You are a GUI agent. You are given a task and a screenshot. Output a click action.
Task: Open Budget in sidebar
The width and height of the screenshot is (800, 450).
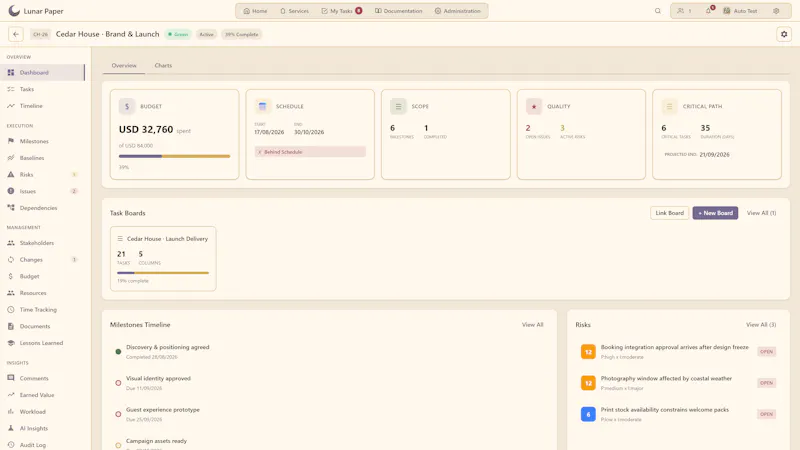pos(42,277)
